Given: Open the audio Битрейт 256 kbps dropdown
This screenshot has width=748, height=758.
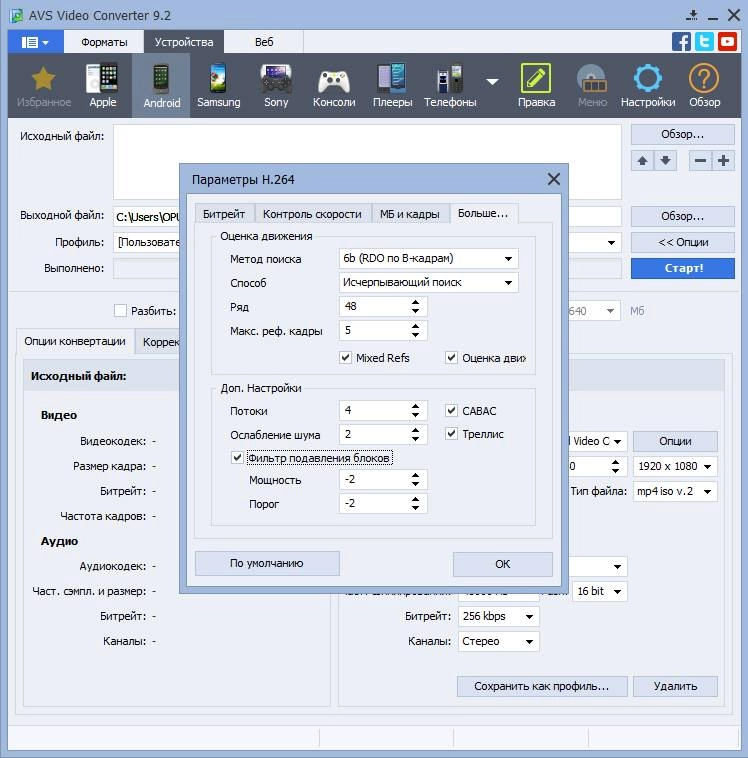Looking at the screenshot, I should 499,616.
